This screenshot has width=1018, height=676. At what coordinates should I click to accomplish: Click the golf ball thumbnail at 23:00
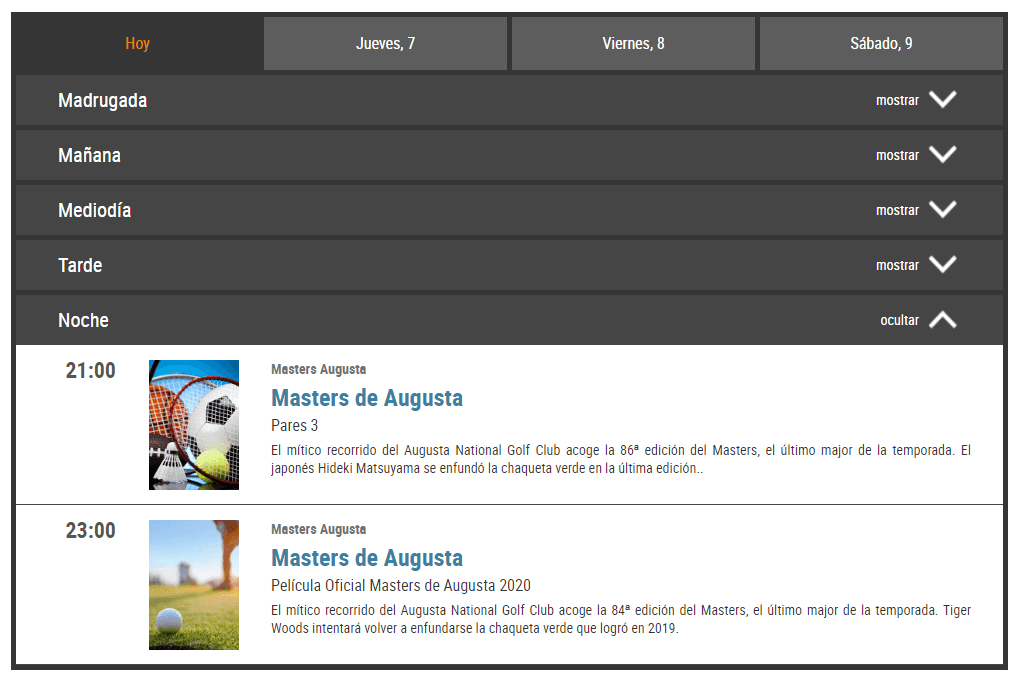pyautogui.click(x=194, y=584)
